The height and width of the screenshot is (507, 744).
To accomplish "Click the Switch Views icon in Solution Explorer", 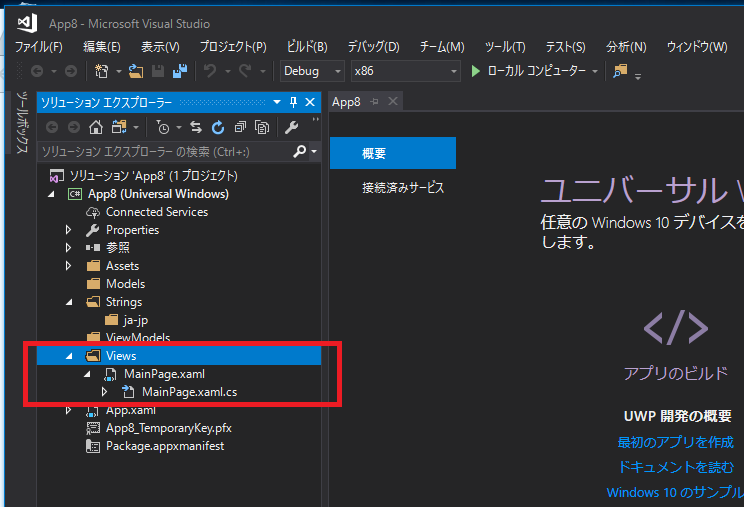I will (119, 127).
